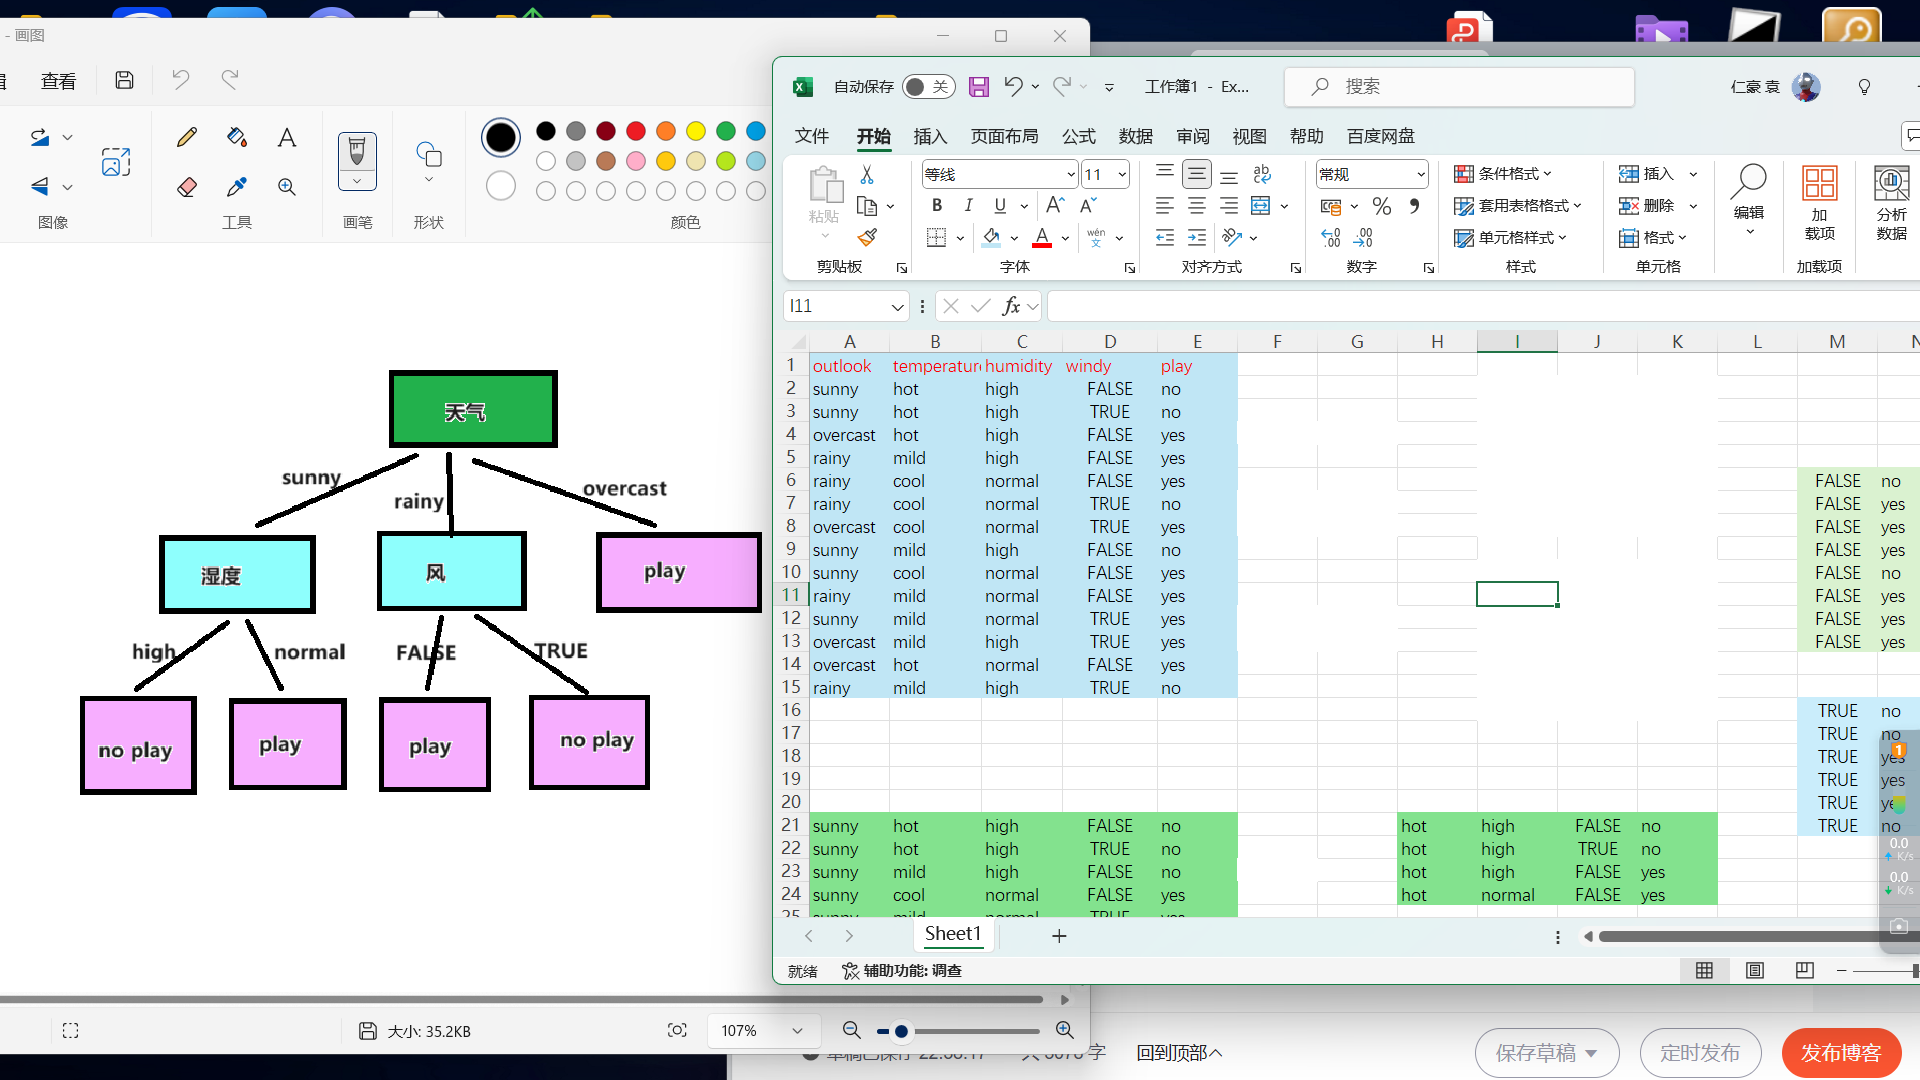Screen dimensions: 1920x1080
Task: Select the Pencil tool in Paint
Action: coord(186,137)
